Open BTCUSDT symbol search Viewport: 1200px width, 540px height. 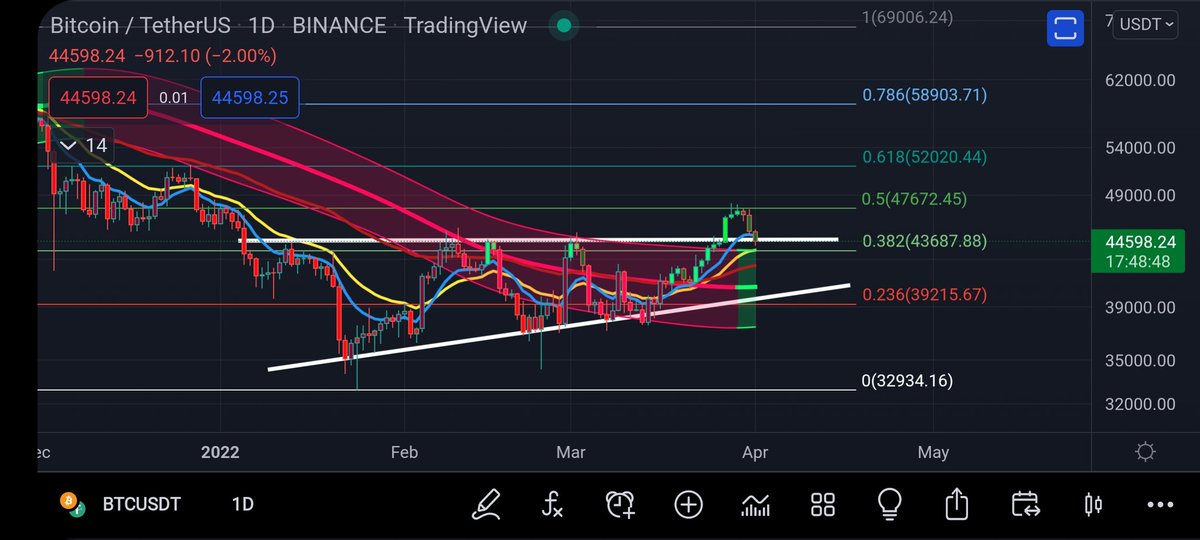pyautogui.click(x=144, y=504)
